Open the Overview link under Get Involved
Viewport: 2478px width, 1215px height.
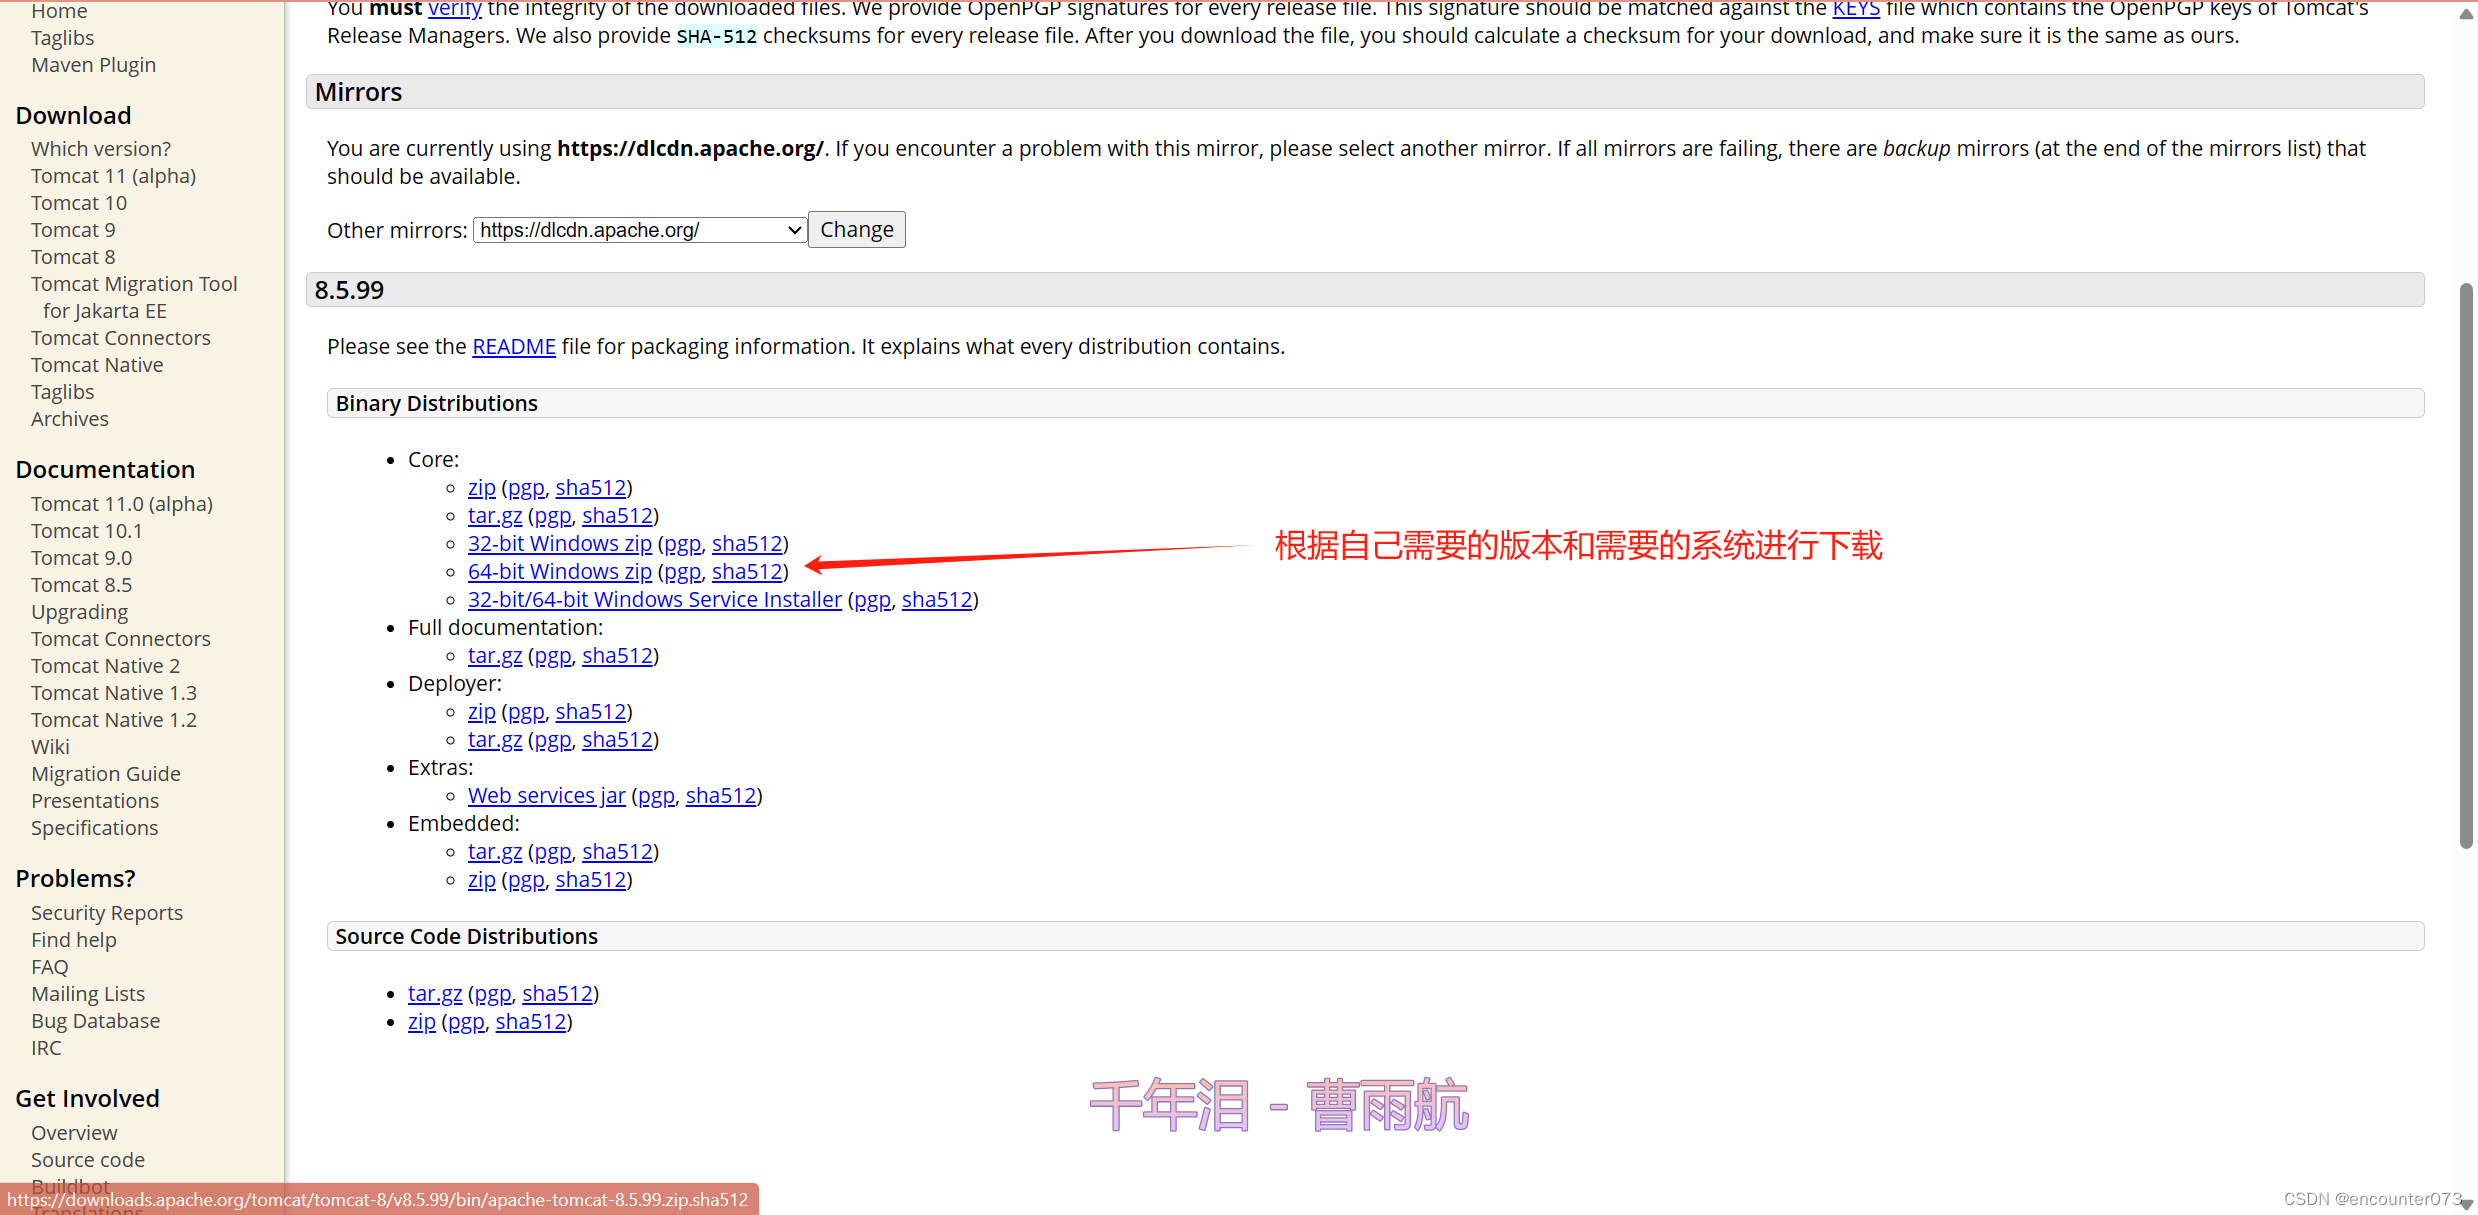pyautogui.click(x=74, y=1133)
